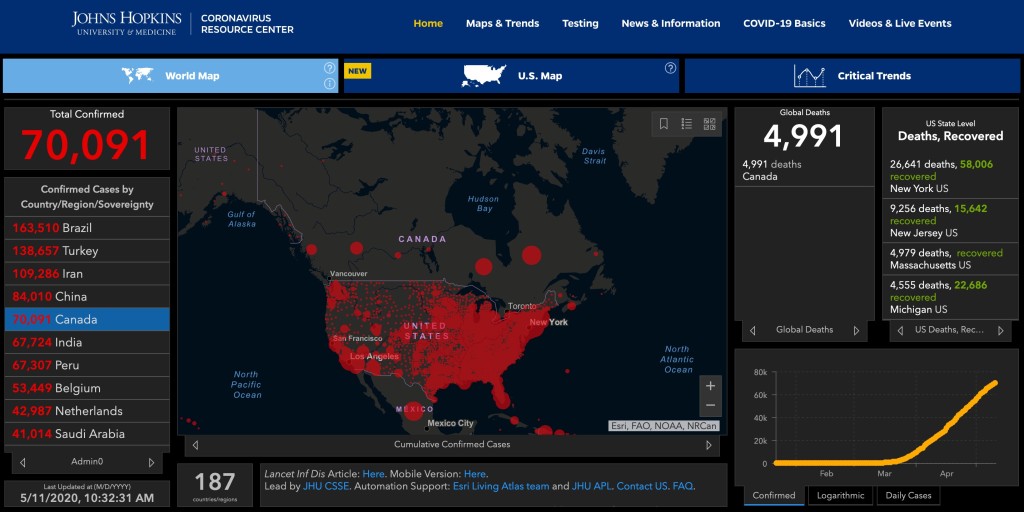
Task: Click the Massachusetts US deaths entry
Action: [x=950, y=259]
